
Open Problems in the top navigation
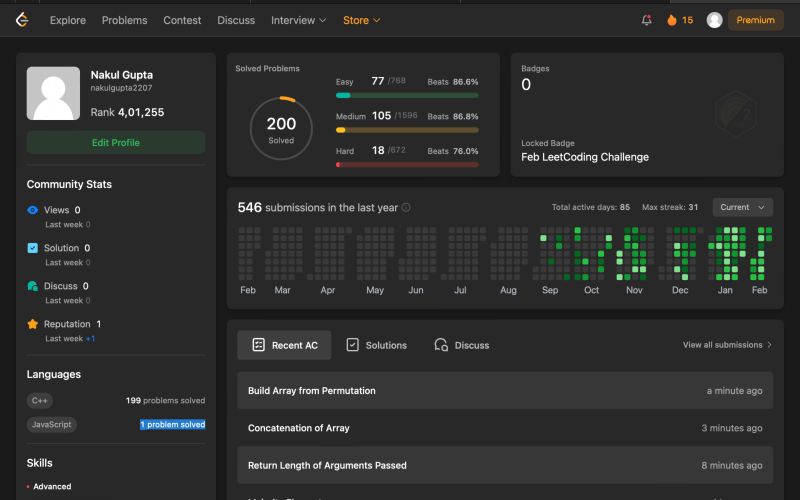(124, 20)
